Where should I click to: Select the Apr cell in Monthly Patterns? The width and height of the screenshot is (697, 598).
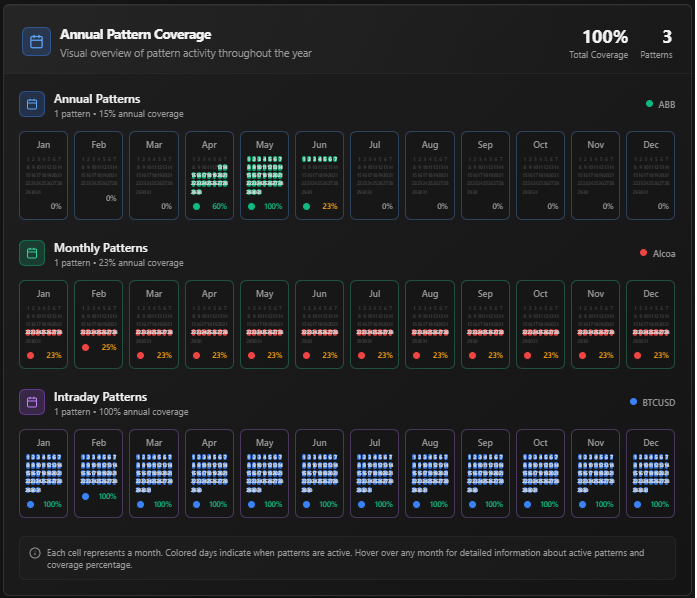click(x=209, y=324)
